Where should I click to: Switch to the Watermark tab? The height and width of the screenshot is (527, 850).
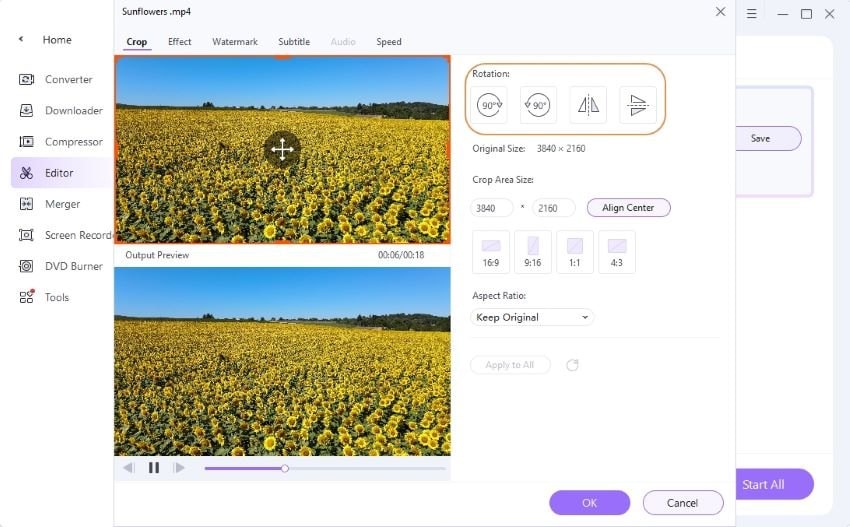[x=235, y=42]
